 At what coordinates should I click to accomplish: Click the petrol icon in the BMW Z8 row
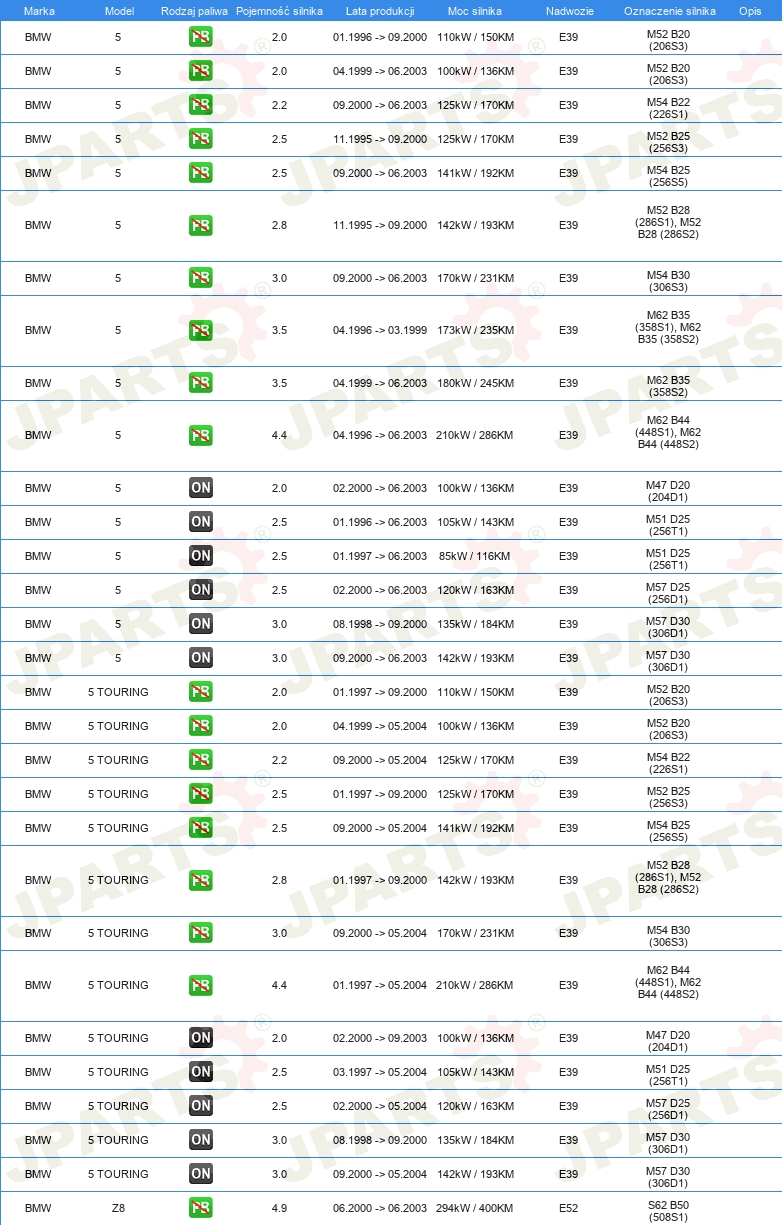201,1208
